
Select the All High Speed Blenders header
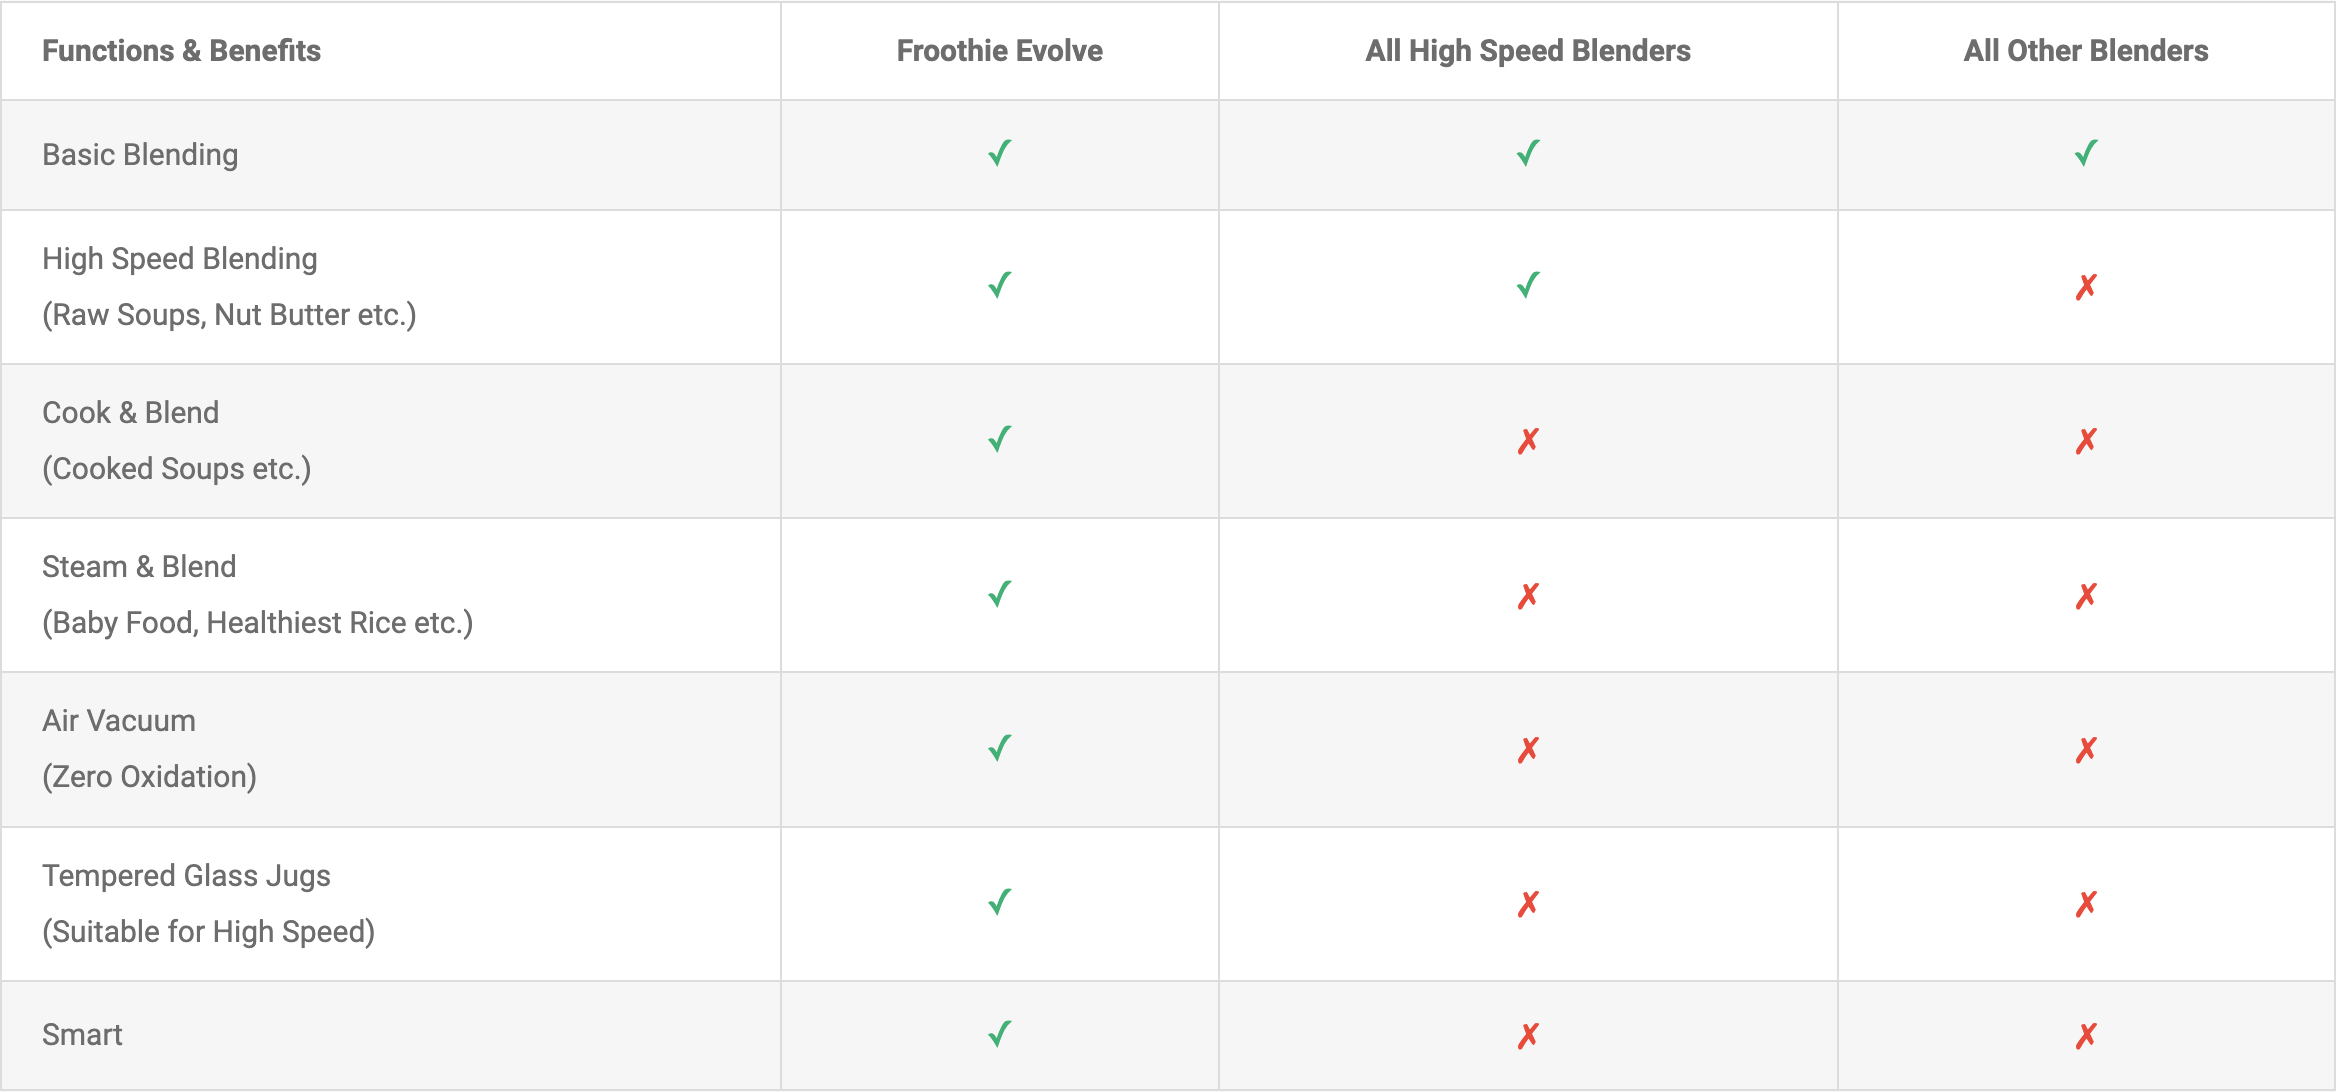1527,51
